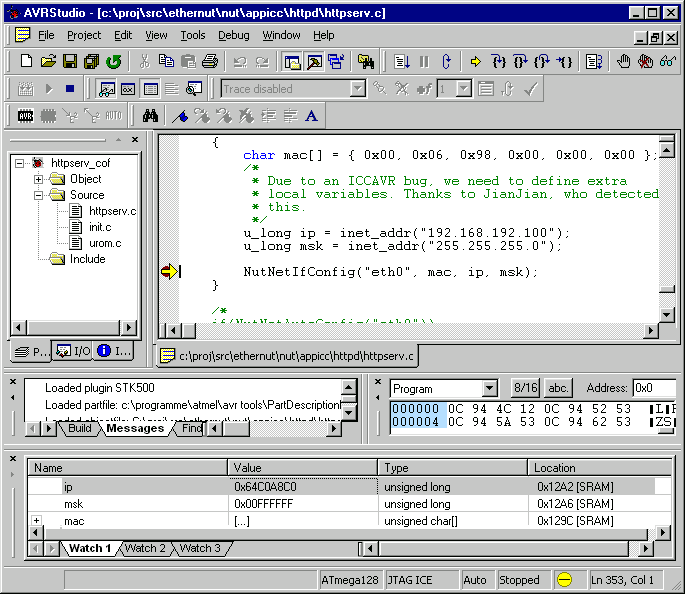The image size is (685, 594).
Task: Click the Step Into braces icon
Action: pos(498,62)
